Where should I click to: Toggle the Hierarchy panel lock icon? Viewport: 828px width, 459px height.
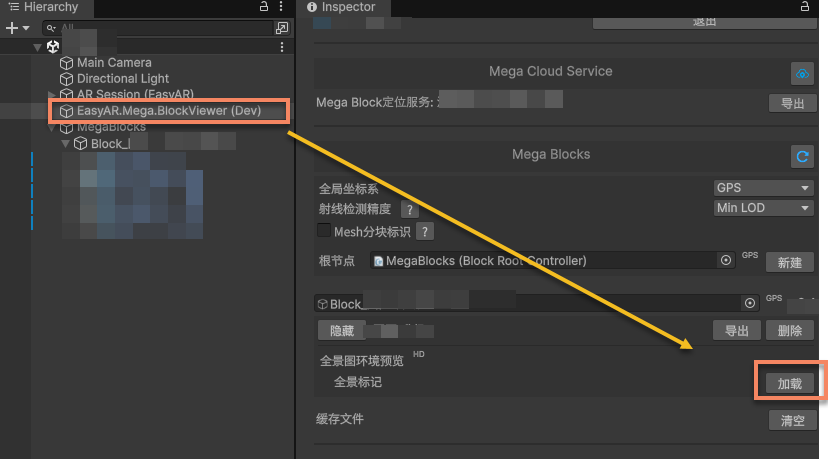pos(263,7)
